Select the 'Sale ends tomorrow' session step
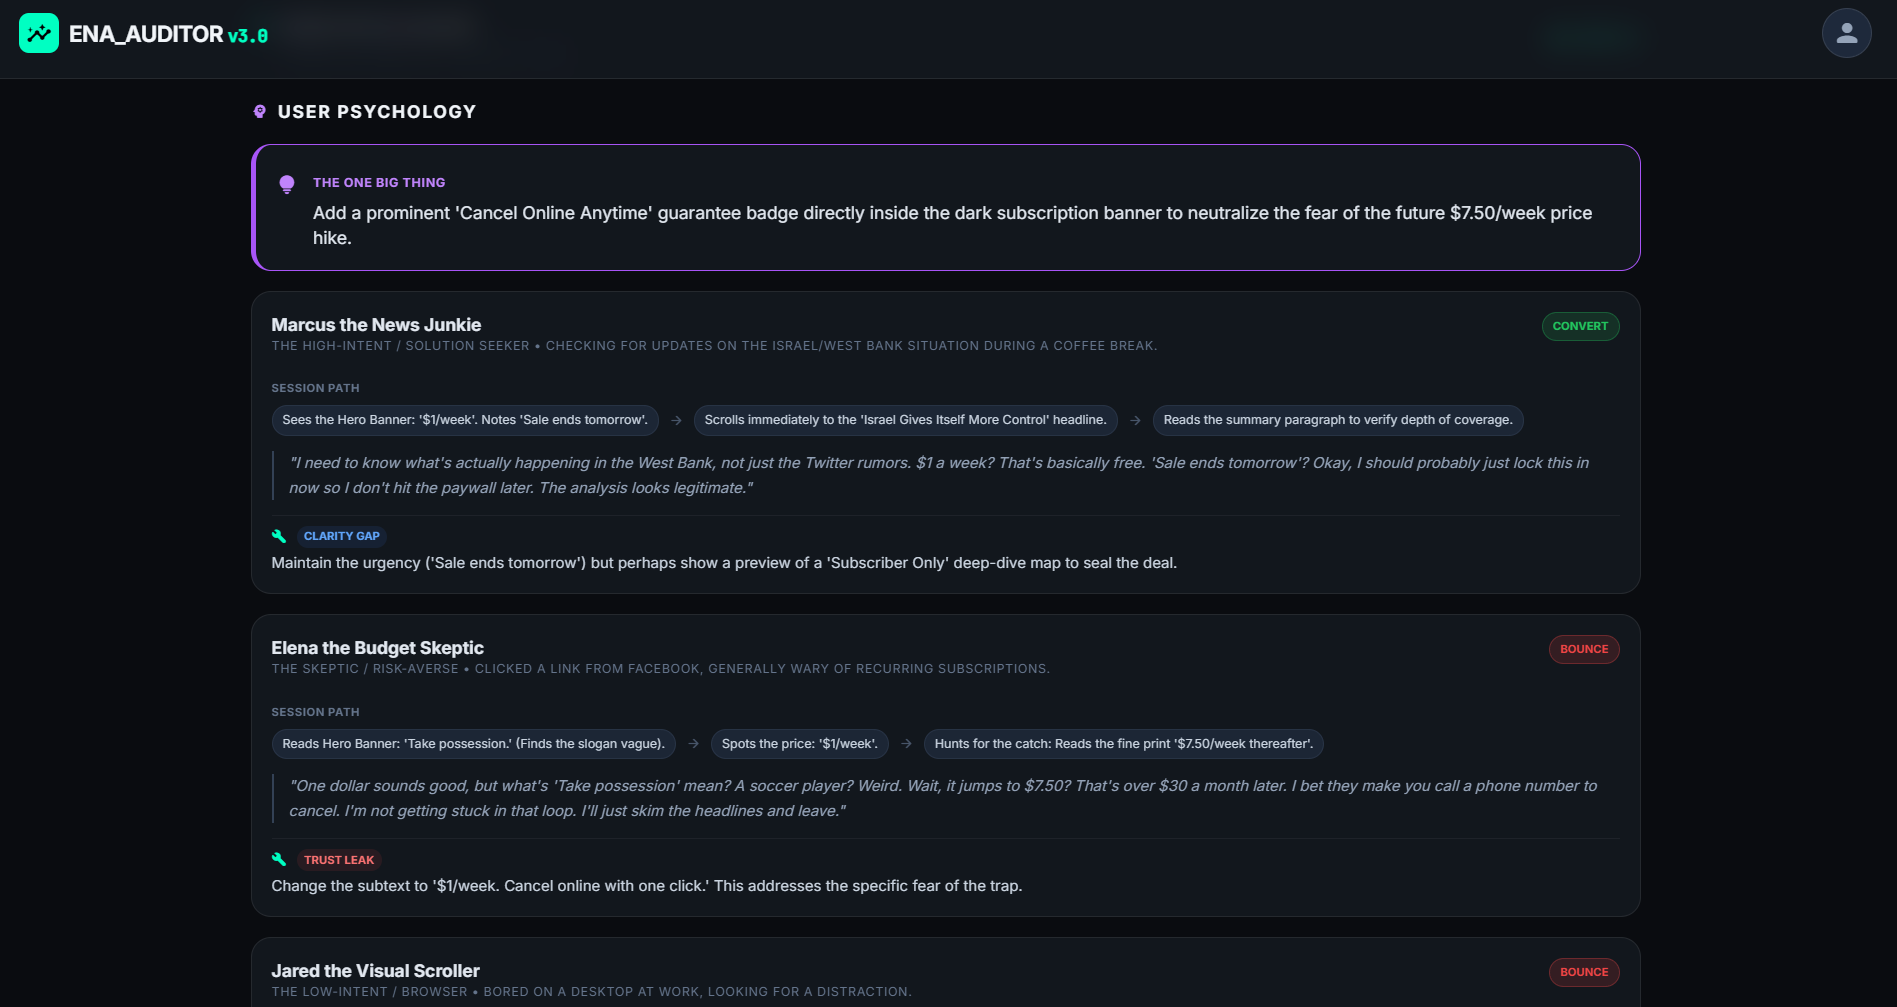Screen dimensions: 1897x1007 point(465,420)
